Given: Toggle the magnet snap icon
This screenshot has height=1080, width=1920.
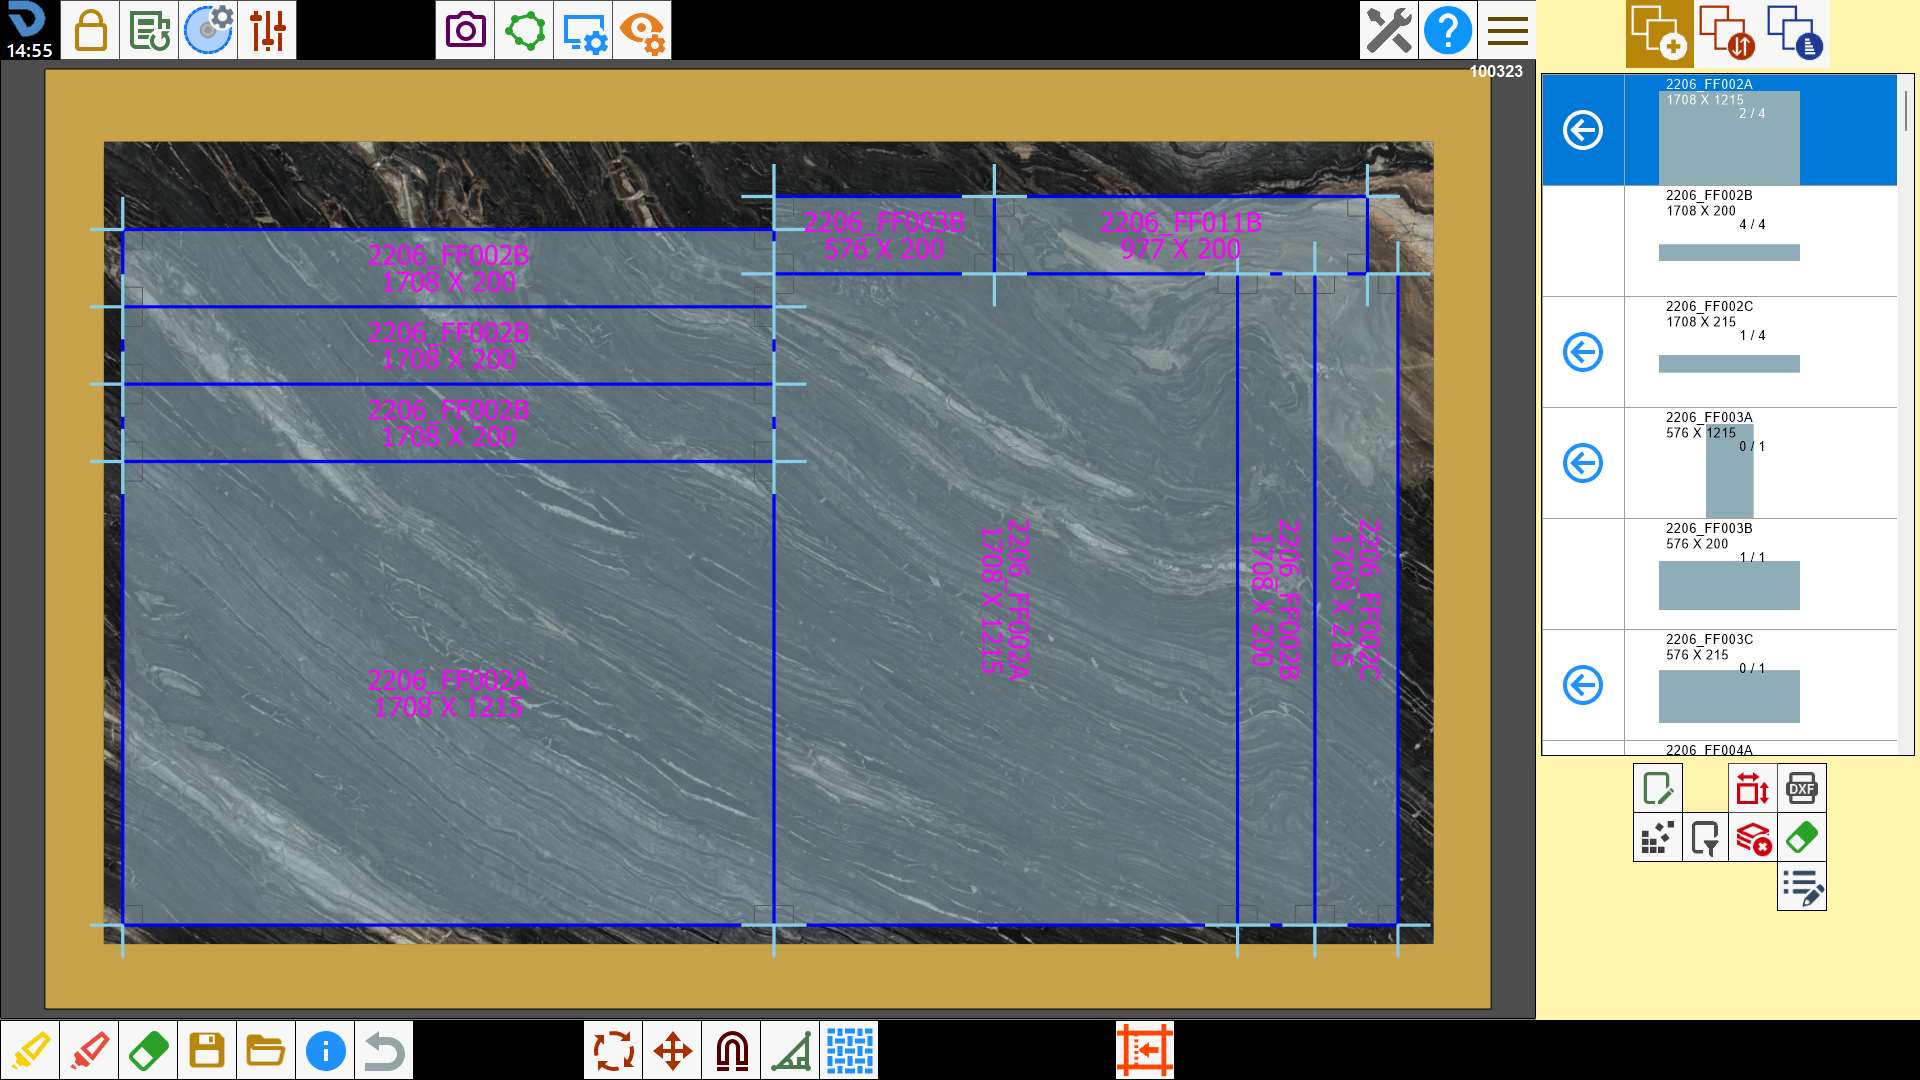Looking at the screenshot, I should (731, 1050).
